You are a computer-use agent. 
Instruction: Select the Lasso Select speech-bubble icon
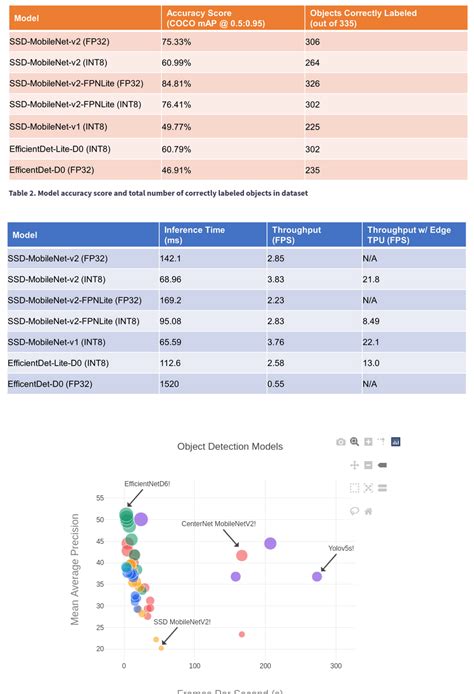click(x=354, y=511)
